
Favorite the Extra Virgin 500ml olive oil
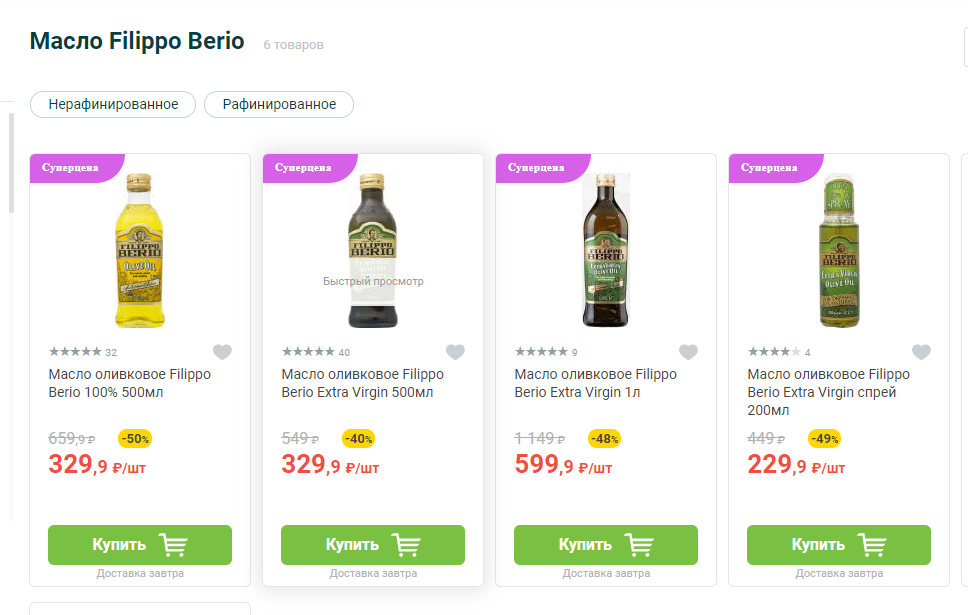455,352
